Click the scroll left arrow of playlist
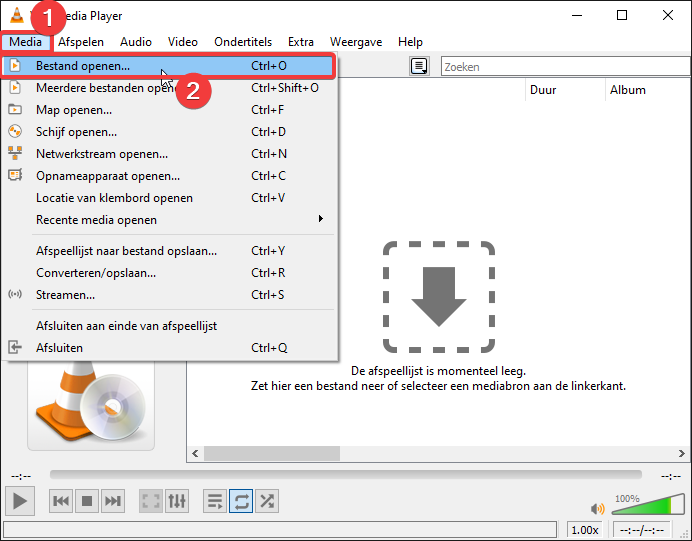The height and width of the screenshot is (541, 692). [195, 453]
